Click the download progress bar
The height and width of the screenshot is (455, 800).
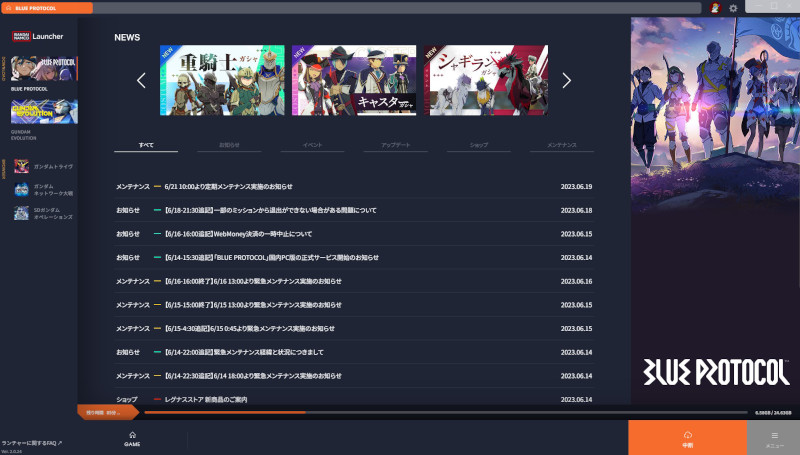click(446, 412)
